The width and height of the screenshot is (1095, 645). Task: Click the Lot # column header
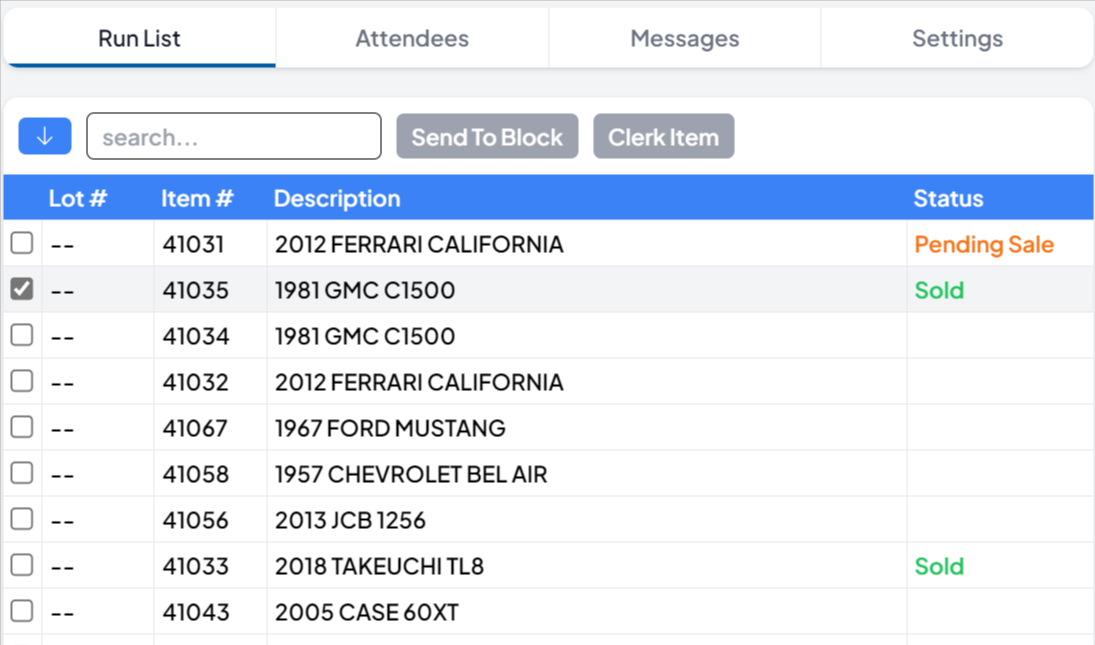(x=77, y=198)
